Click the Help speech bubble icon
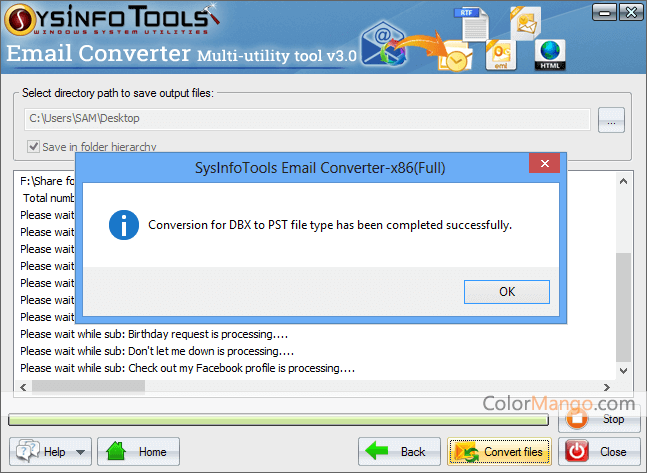Viewport: 647px width, 473px height. pyautogui.click(x=28, y=451)
